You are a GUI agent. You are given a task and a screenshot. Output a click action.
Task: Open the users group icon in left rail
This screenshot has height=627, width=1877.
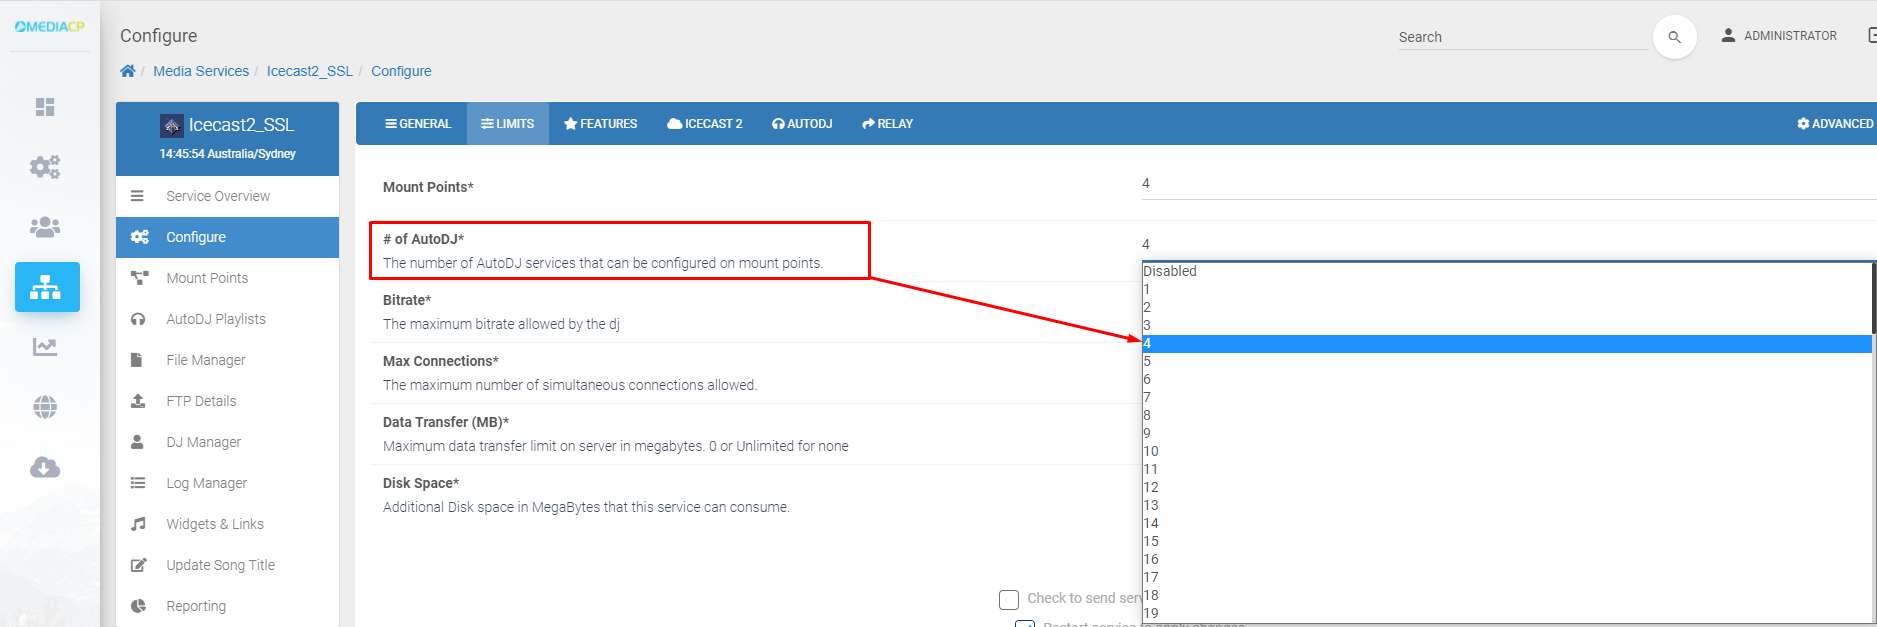[x=45, y=227]
